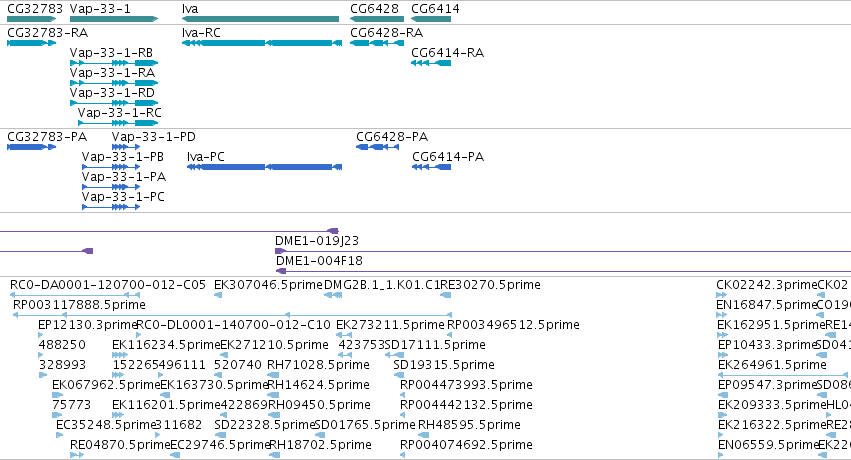Select transcript Vap-33-1-RD

[114, 103]
